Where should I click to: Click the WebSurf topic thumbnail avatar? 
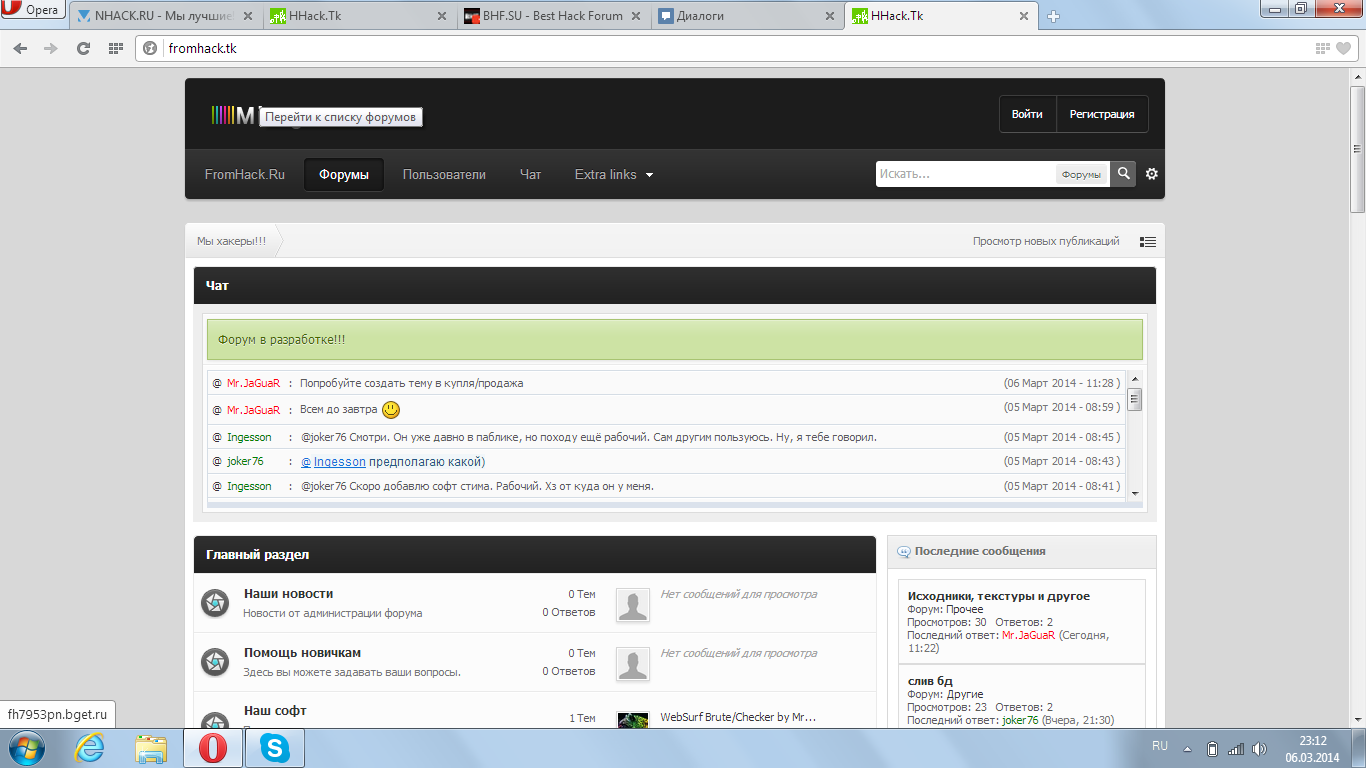632,720
